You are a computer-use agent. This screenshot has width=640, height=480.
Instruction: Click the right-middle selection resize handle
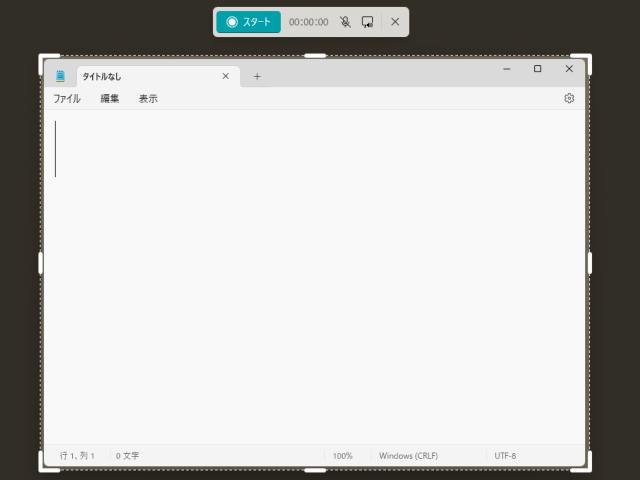coord(589,263)
